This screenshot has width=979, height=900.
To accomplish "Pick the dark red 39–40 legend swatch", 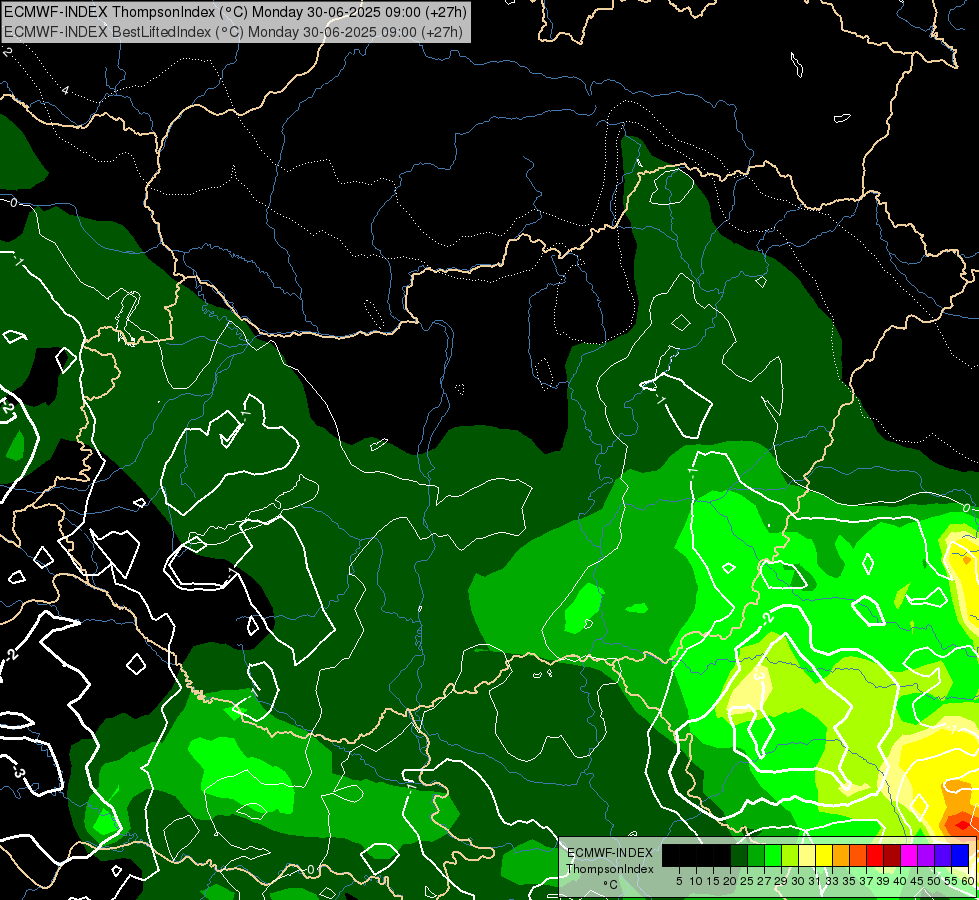I will [892, 855].
